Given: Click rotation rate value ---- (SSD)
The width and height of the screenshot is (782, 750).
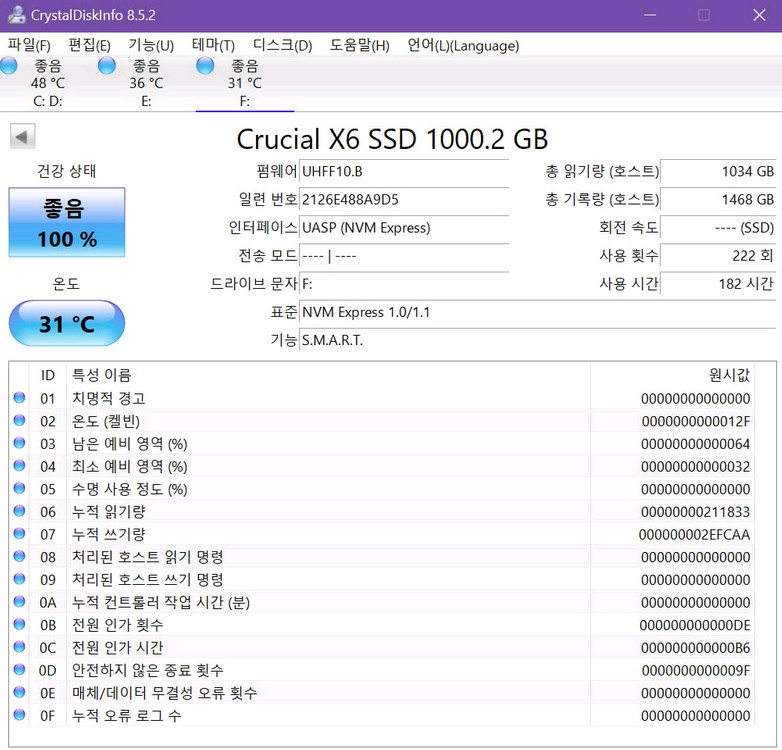Looking at the screenshot, I should 718,228.
